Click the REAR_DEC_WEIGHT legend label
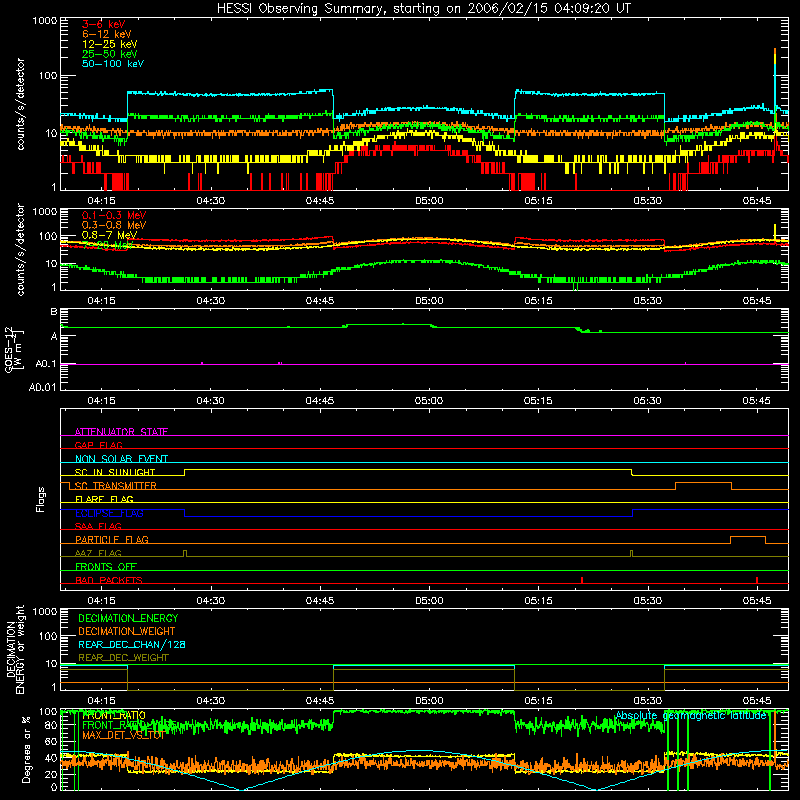Screen dimensions: 800x800 [123, 658]
